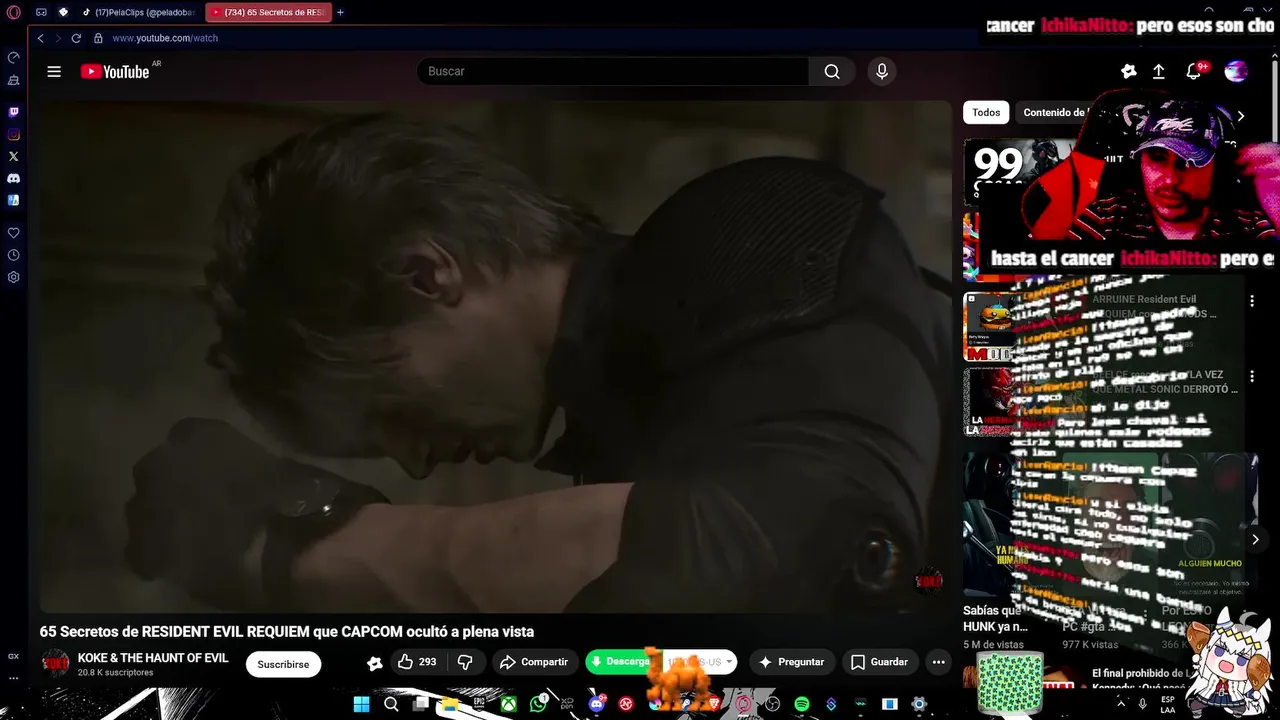
Task: Dislike the video
Action: click(466, 662)
